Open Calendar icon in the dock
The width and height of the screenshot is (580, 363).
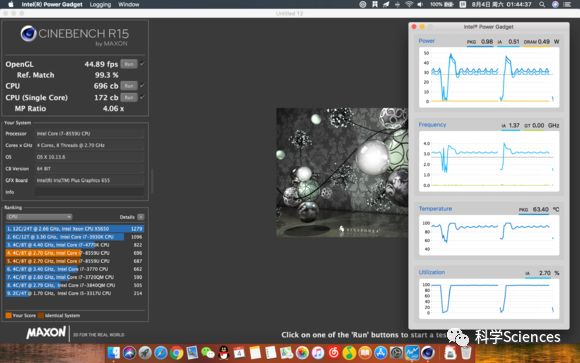pyautogui.click(x=239, y=353)
